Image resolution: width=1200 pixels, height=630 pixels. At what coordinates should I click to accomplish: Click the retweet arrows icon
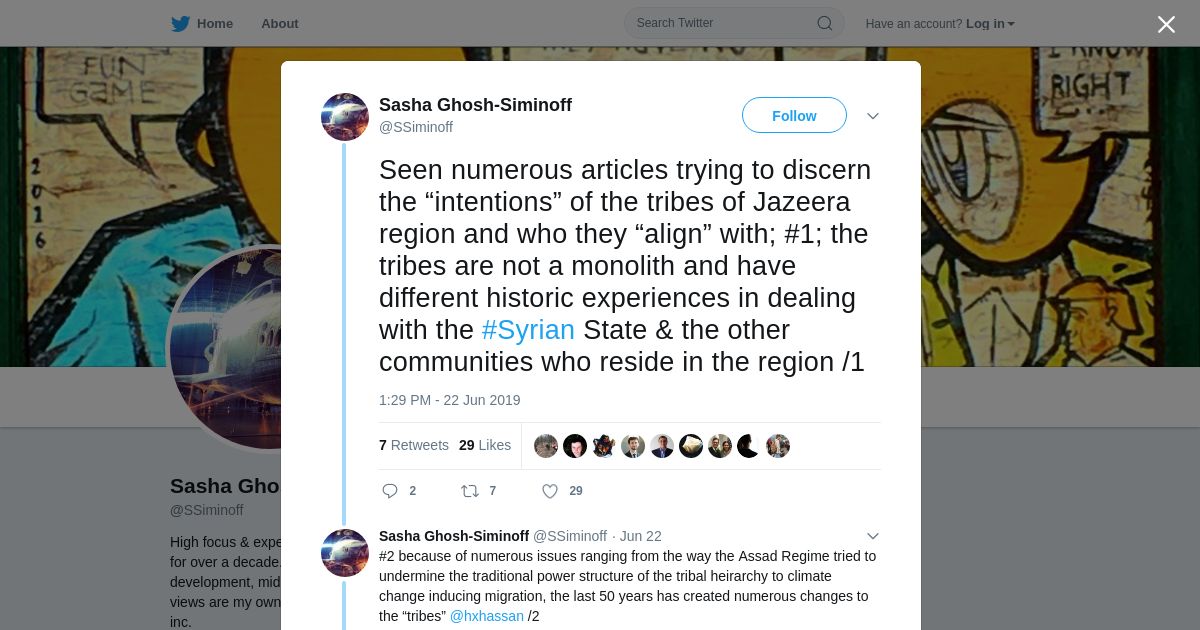[x=469, y=491]
